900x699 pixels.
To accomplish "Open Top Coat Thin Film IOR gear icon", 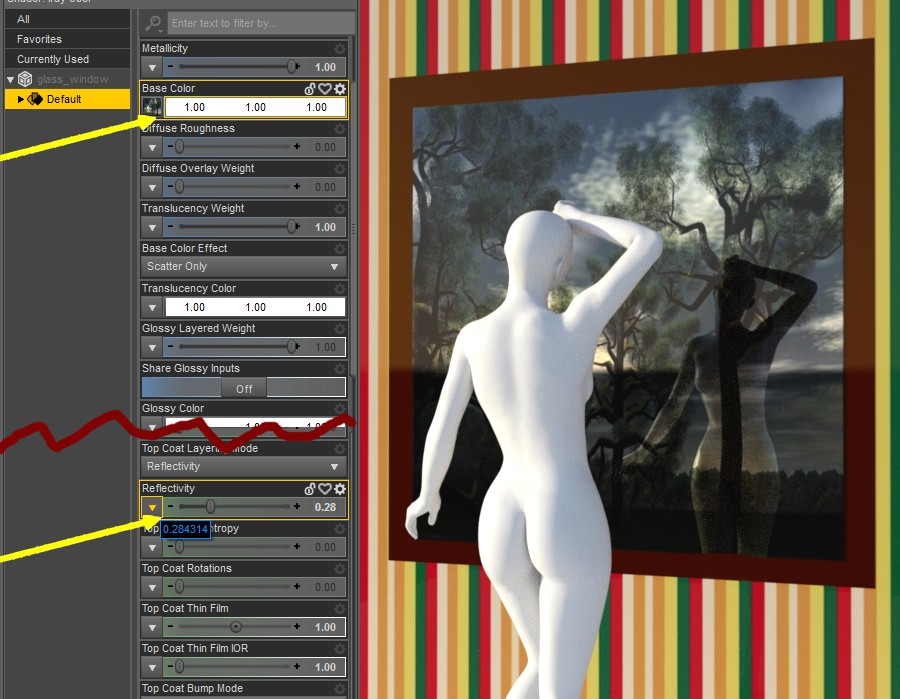I will click(x=340, y=648).
